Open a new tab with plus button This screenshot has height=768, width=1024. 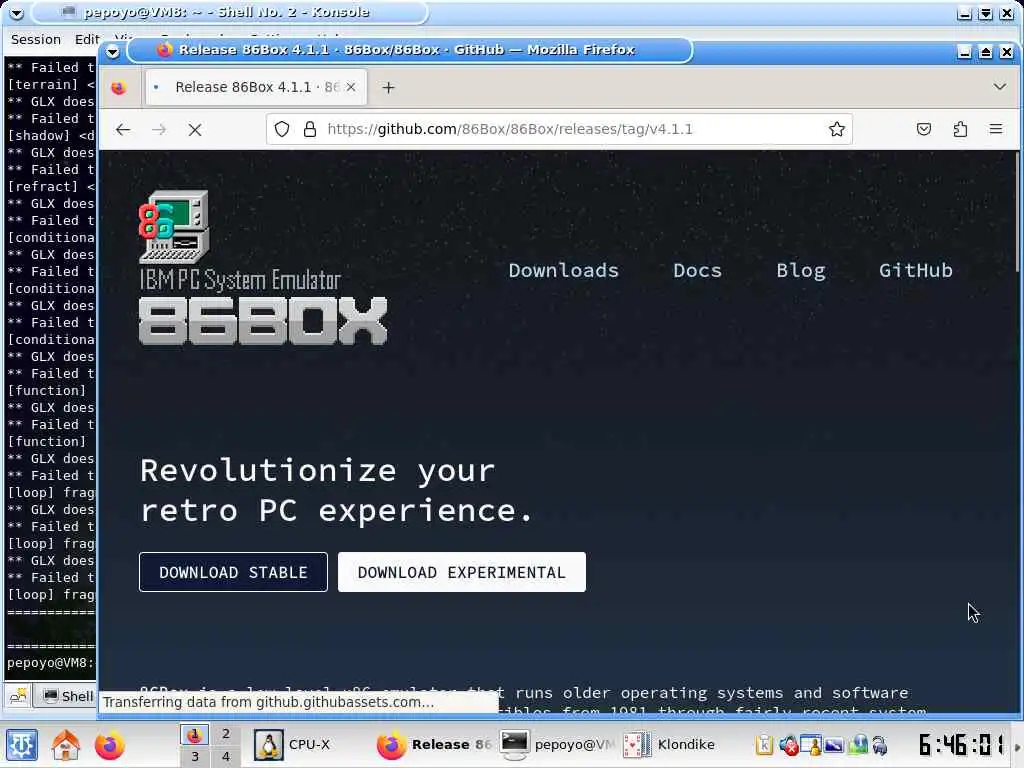tap(389, 88)
